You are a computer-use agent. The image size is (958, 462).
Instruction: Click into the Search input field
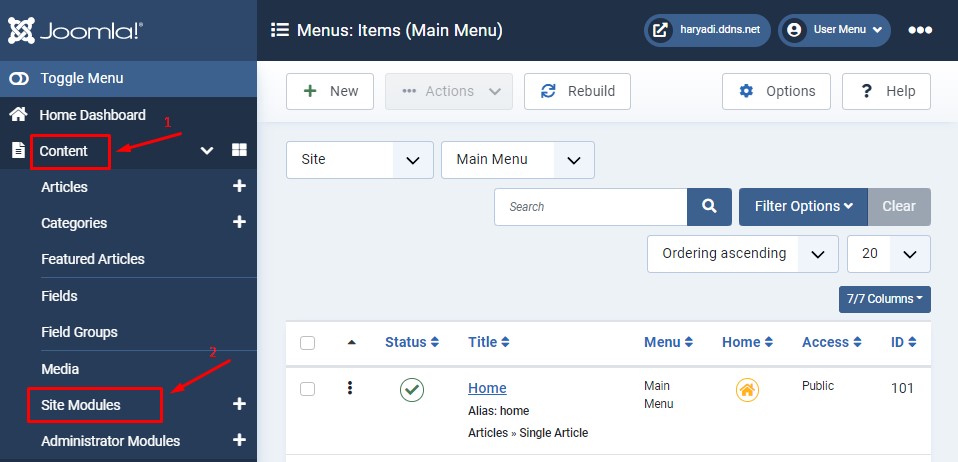click(590, 206)
